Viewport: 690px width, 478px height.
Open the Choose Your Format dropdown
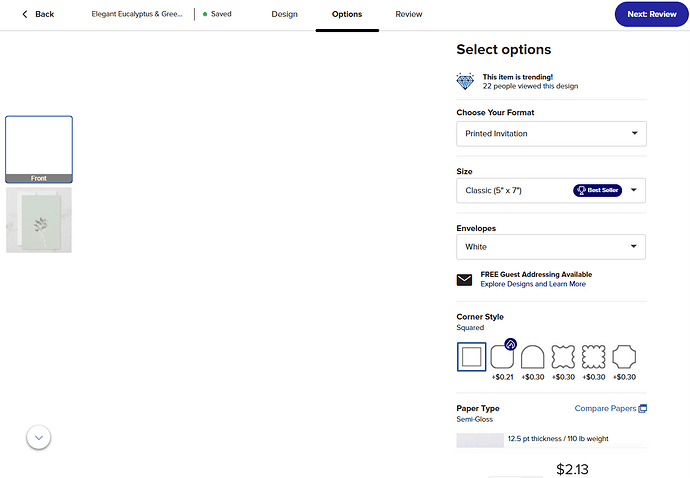click(x=551, y=134)
